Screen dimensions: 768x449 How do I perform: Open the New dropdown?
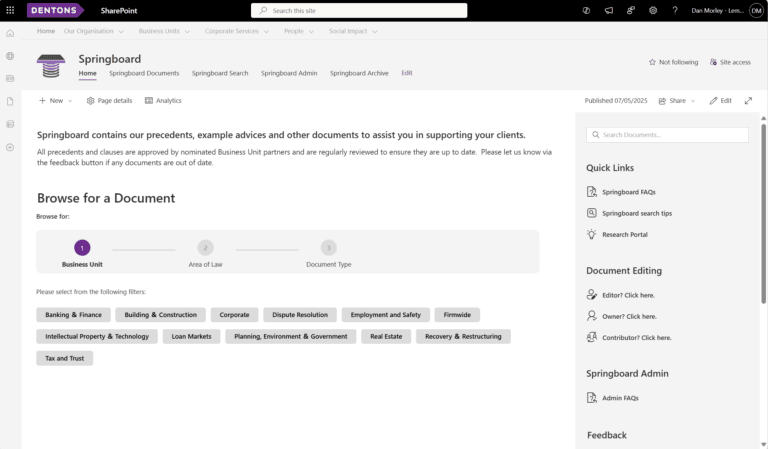(x=56, y=101)
